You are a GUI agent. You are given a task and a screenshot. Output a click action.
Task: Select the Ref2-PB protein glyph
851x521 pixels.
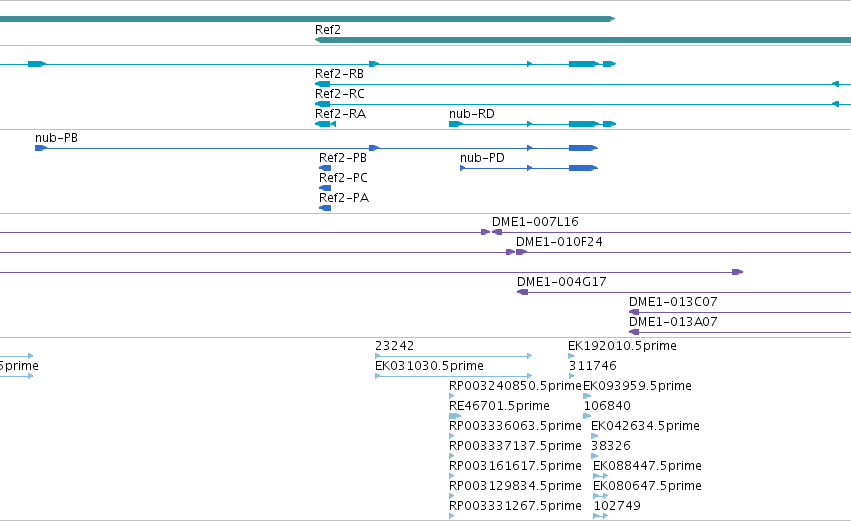point(325,168)
